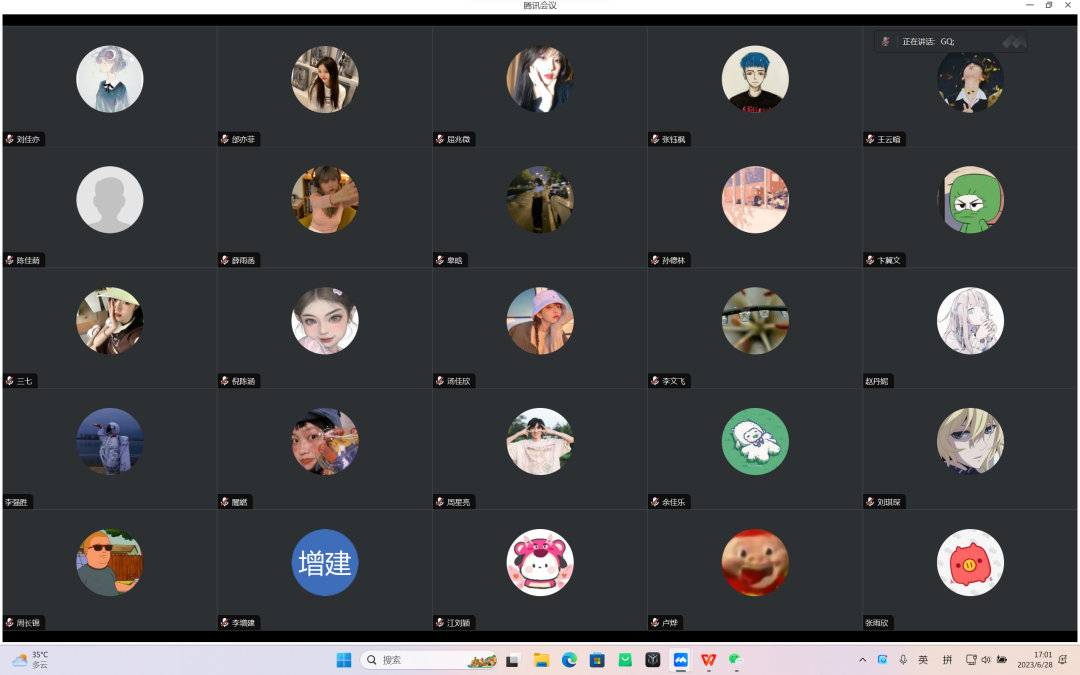Click the system tray microphone icon
The height and width of the screenshot is (675, 1080).
tap(903, 660)
